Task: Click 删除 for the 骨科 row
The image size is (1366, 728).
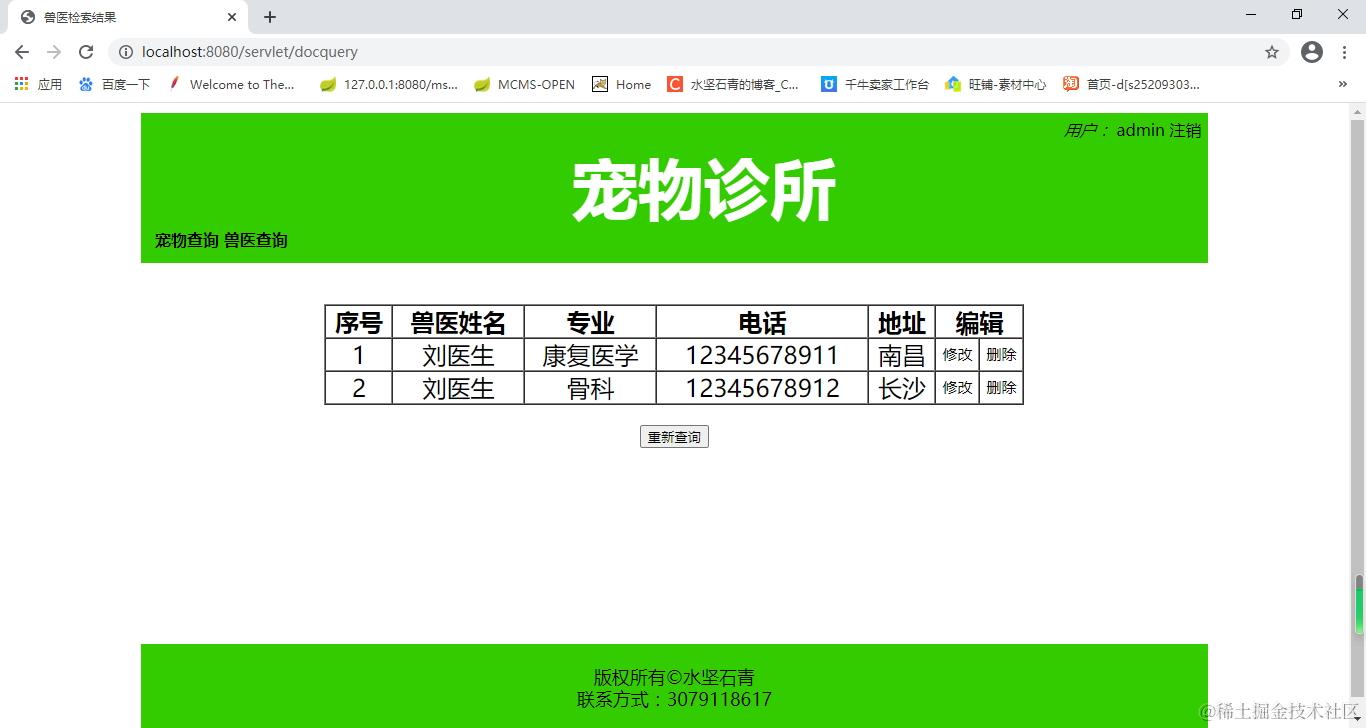Action: 1000,388
